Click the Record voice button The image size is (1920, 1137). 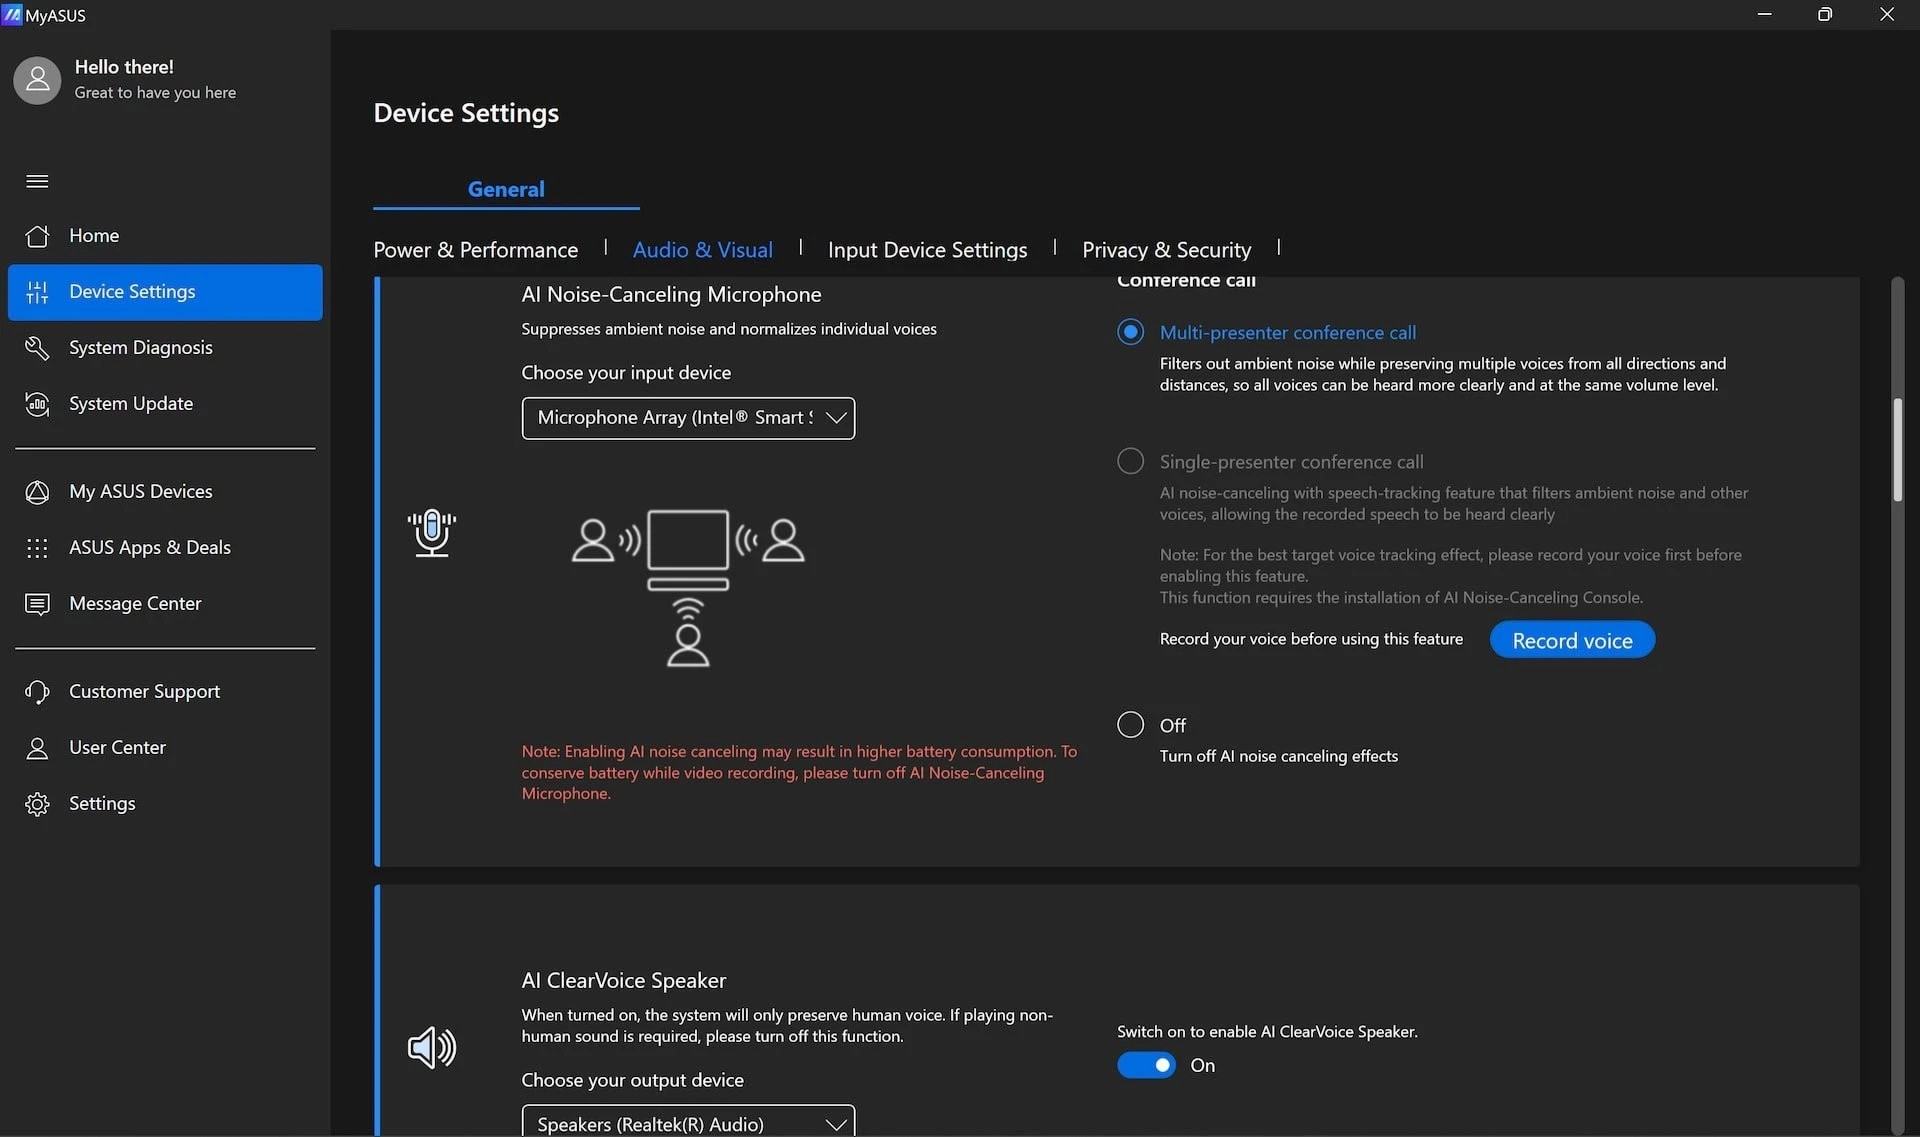(x=1572, y=640)
